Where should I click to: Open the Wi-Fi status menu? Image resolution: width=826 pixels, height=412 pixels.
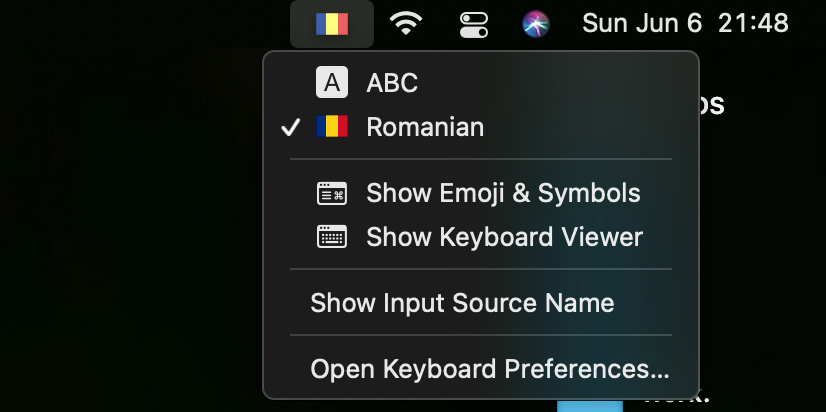point(405,23)
